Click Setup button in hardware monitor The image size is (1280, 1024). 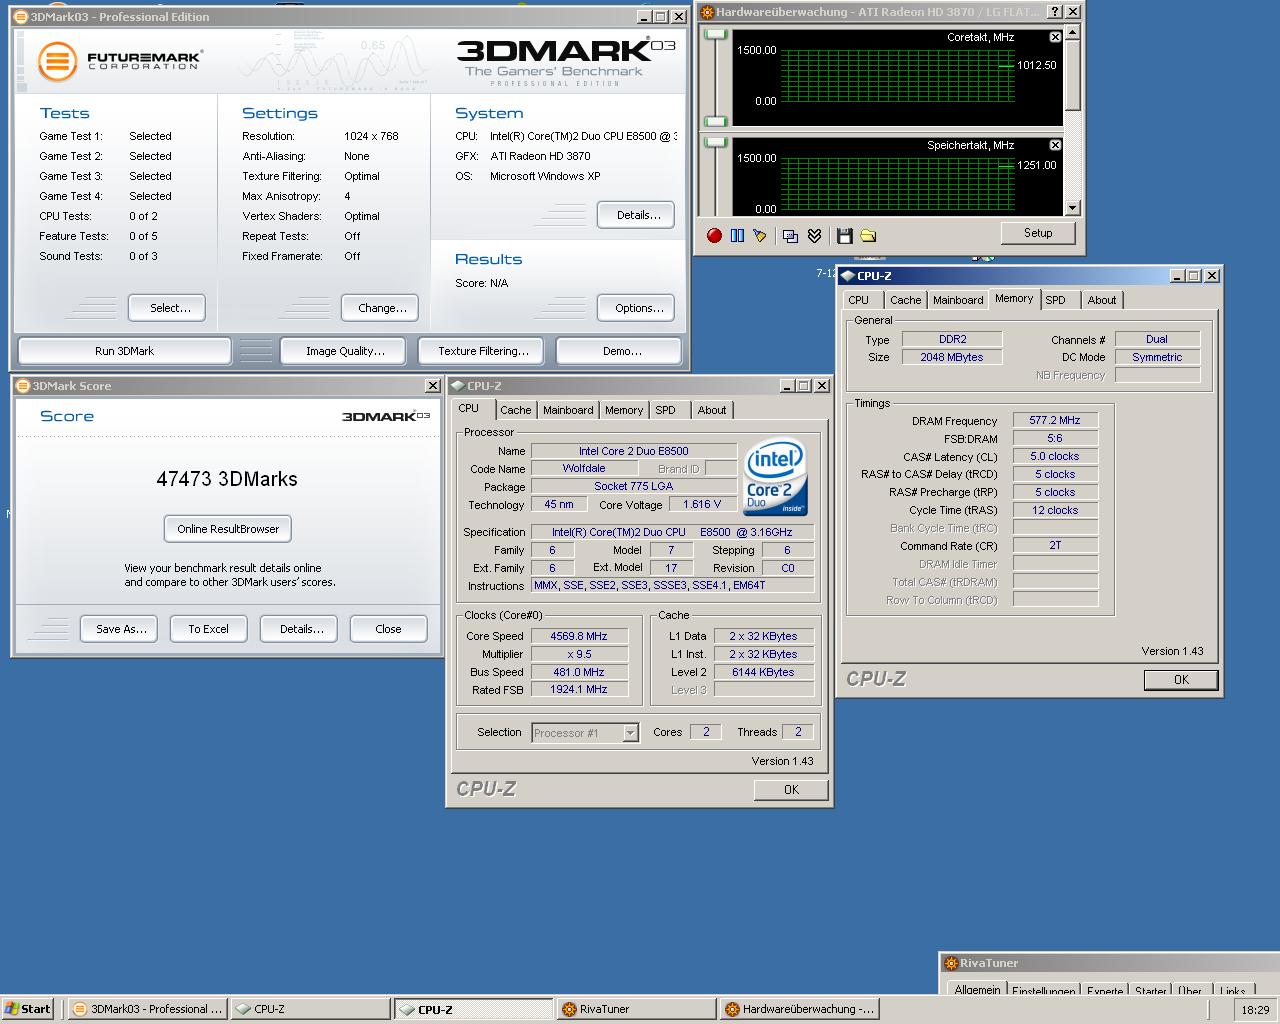(x=1038, y=233)
